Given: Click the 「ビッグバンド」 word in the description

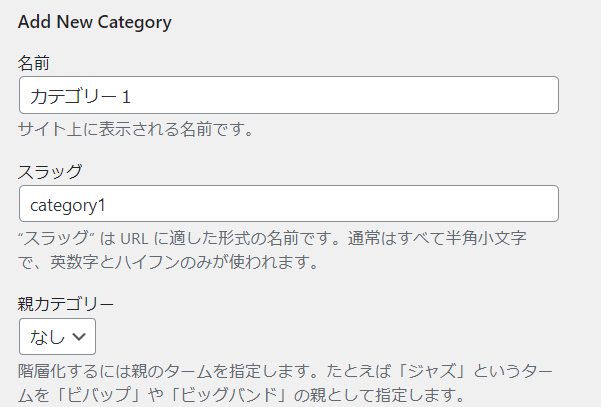Looking at the screenshot, I should (231, 395).
